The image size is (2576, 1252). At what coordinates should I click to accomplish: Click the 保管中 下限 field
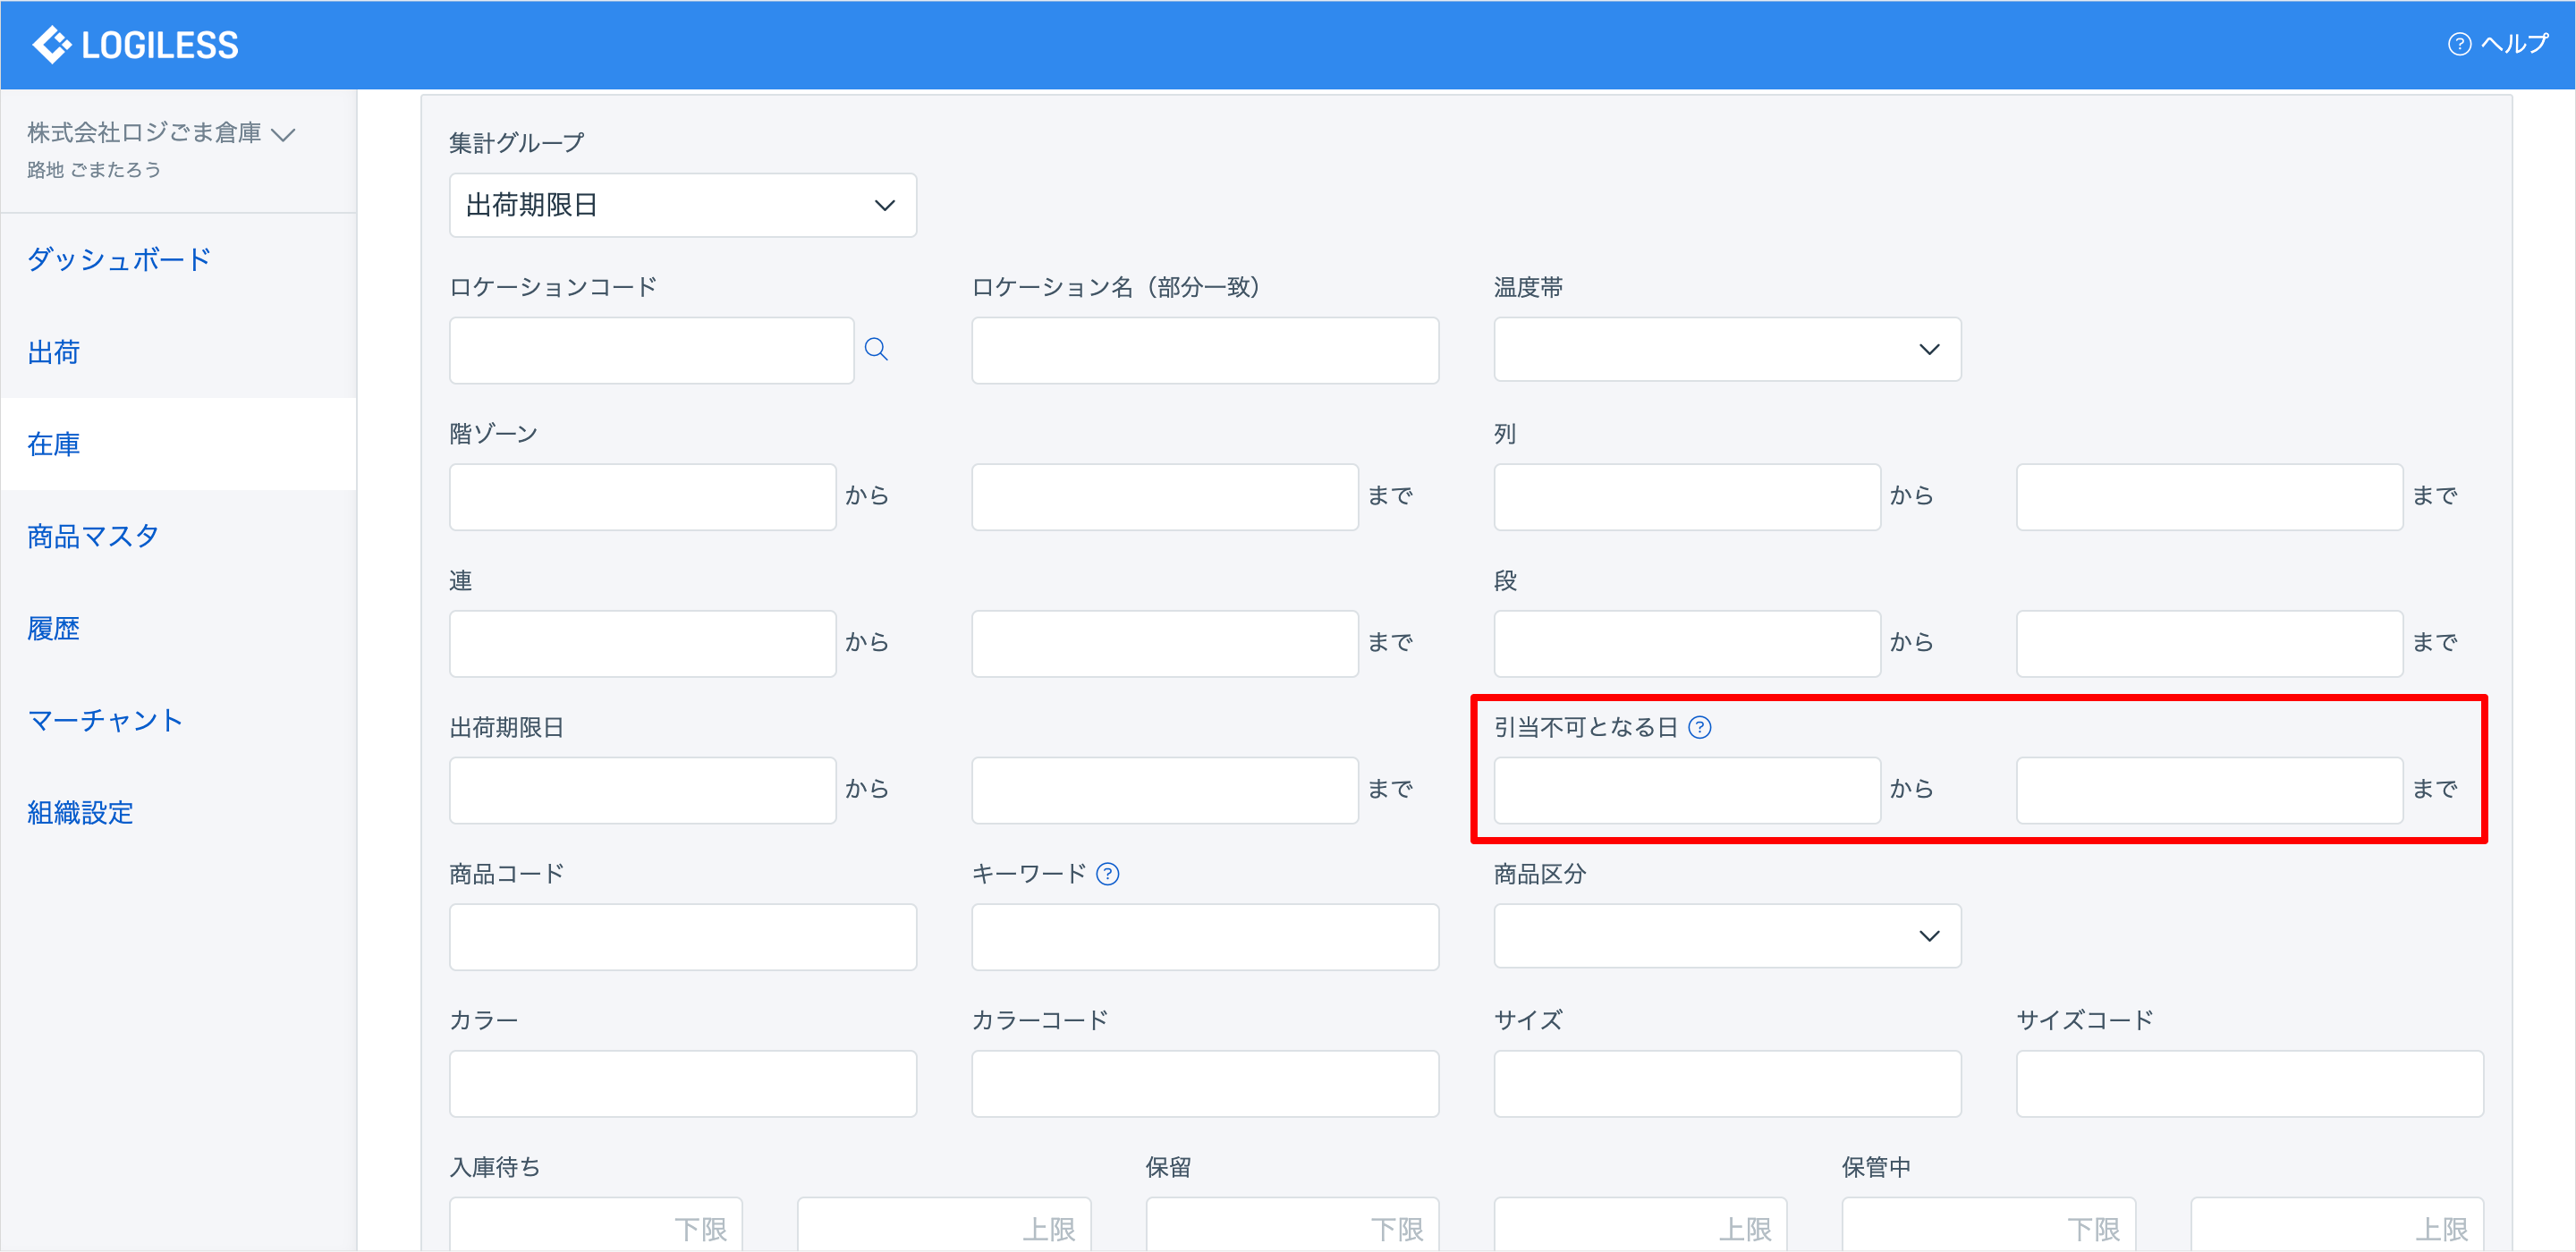tap(1989, 1225)
